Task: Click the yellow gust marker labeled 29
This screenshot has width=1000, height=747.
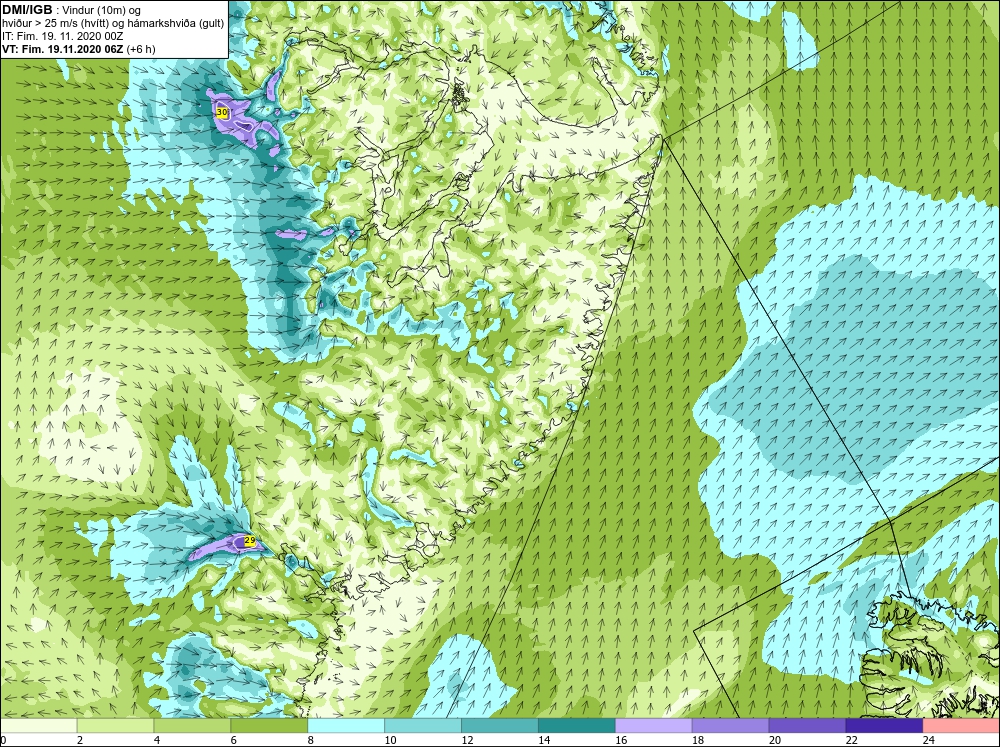Action: 250,541
